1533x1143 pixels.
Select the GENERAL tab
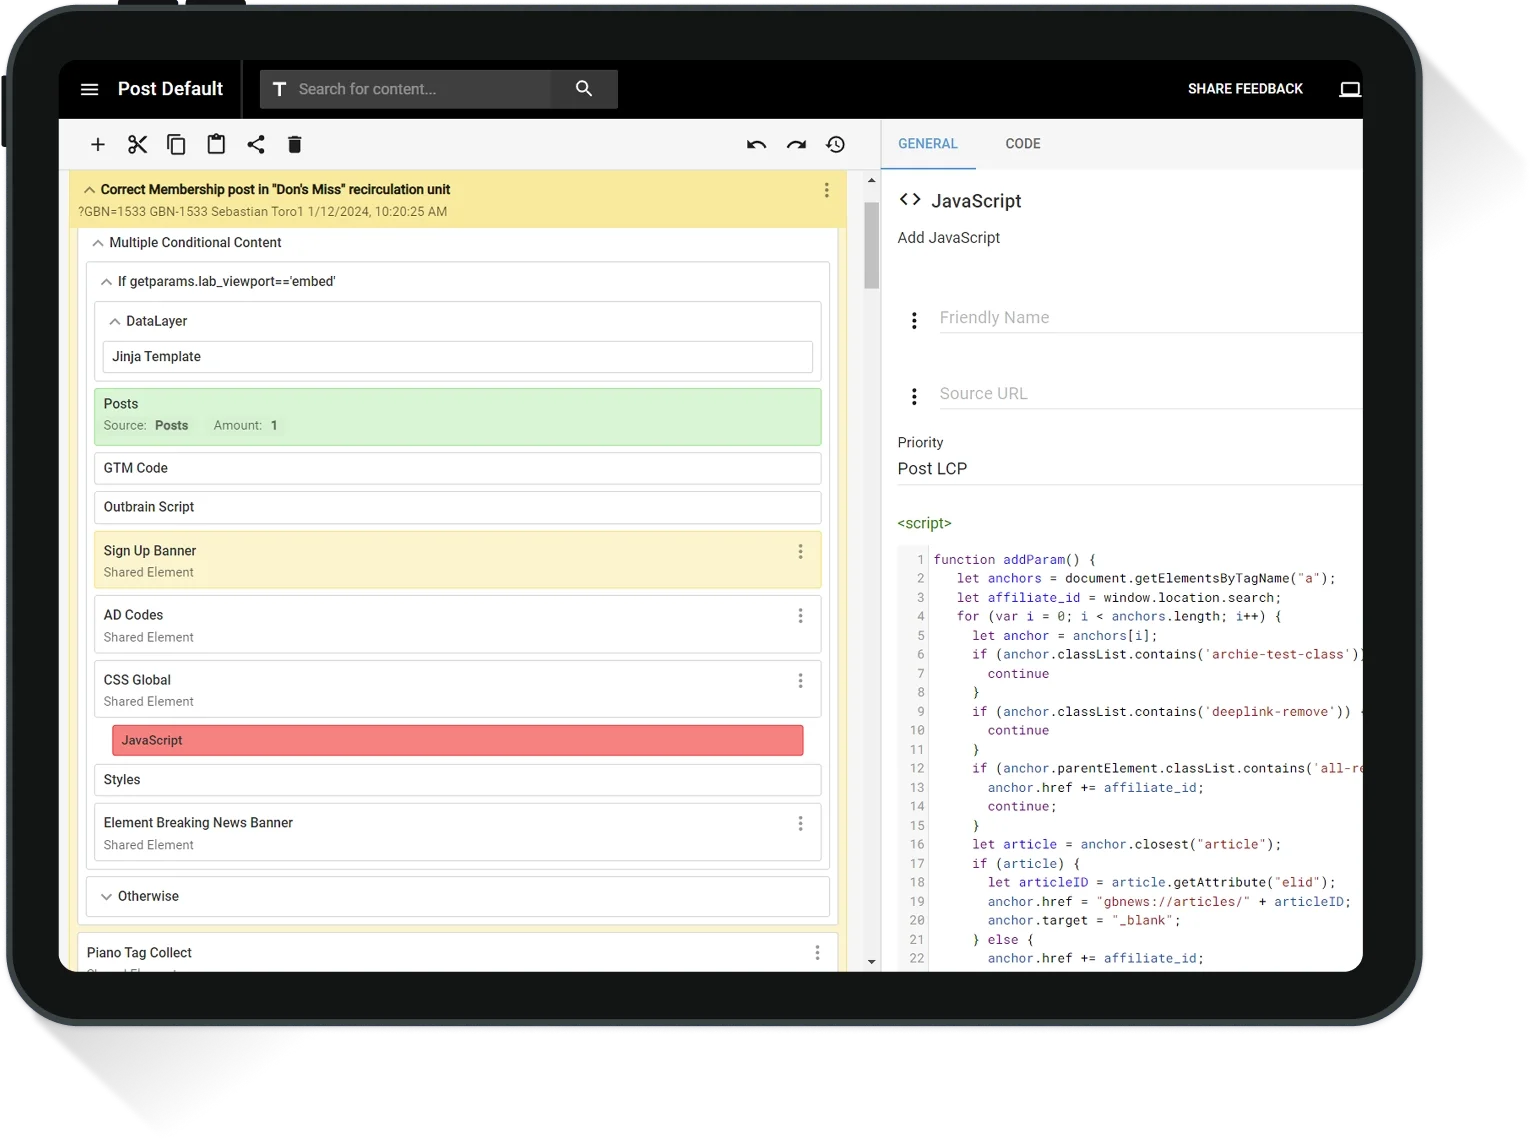[927, 144]
